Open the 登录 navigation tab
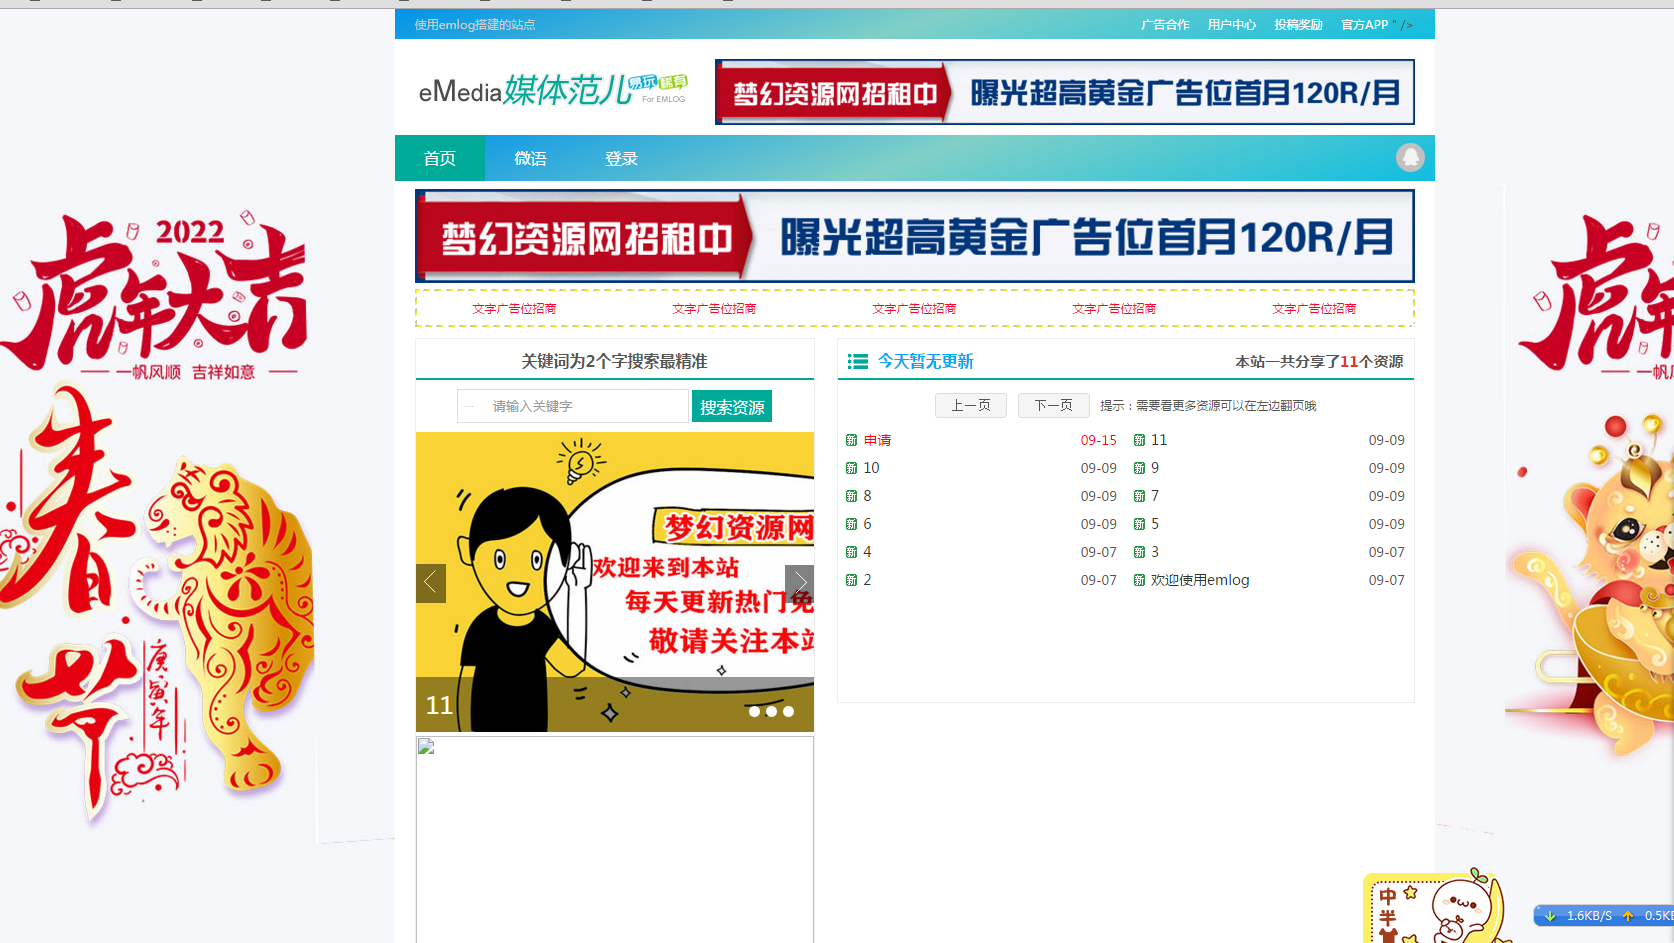 tap(621, 158)
